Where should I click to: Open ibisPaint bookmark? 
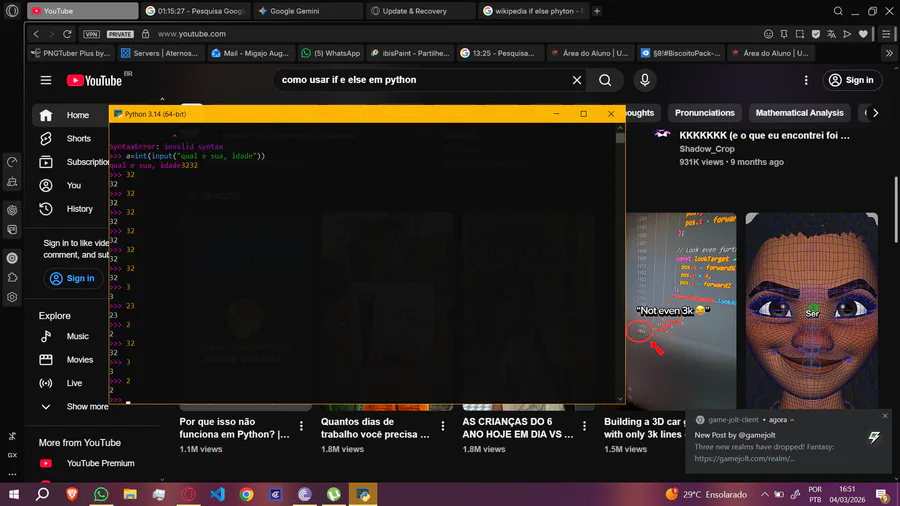pos(410,53)
